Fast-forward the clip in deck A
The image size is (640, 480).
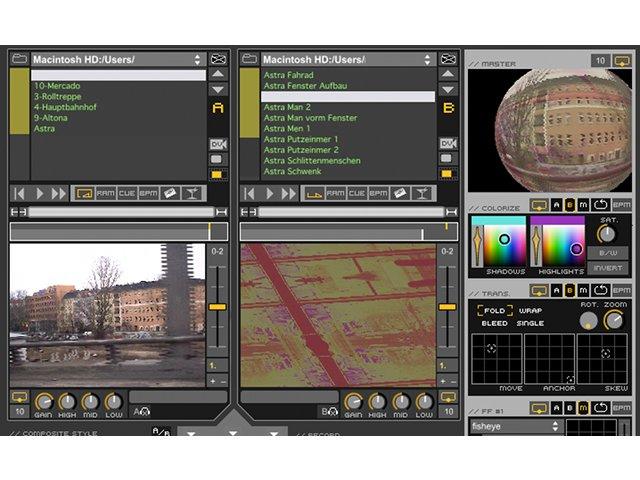click(58, 193)
